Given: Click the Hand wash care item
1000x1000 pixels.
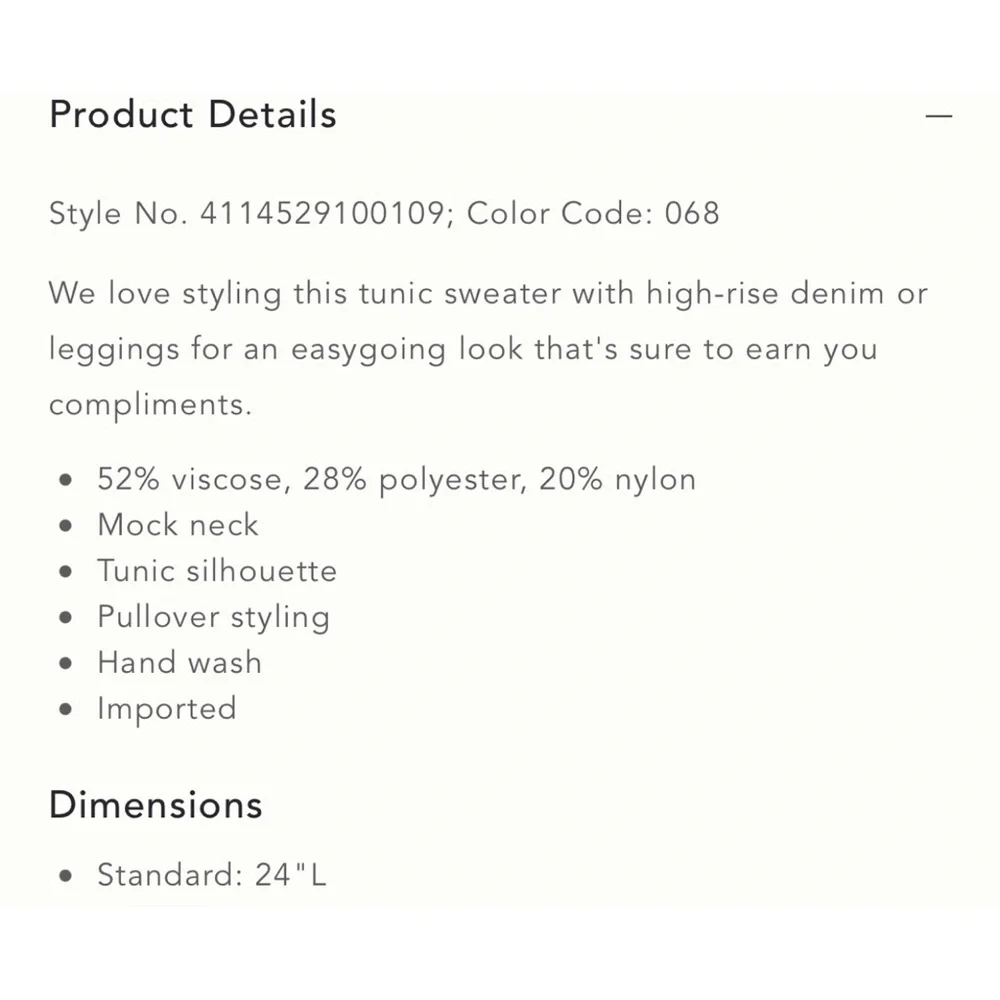Looking at the screenshot, I should [x=179, y=662].
